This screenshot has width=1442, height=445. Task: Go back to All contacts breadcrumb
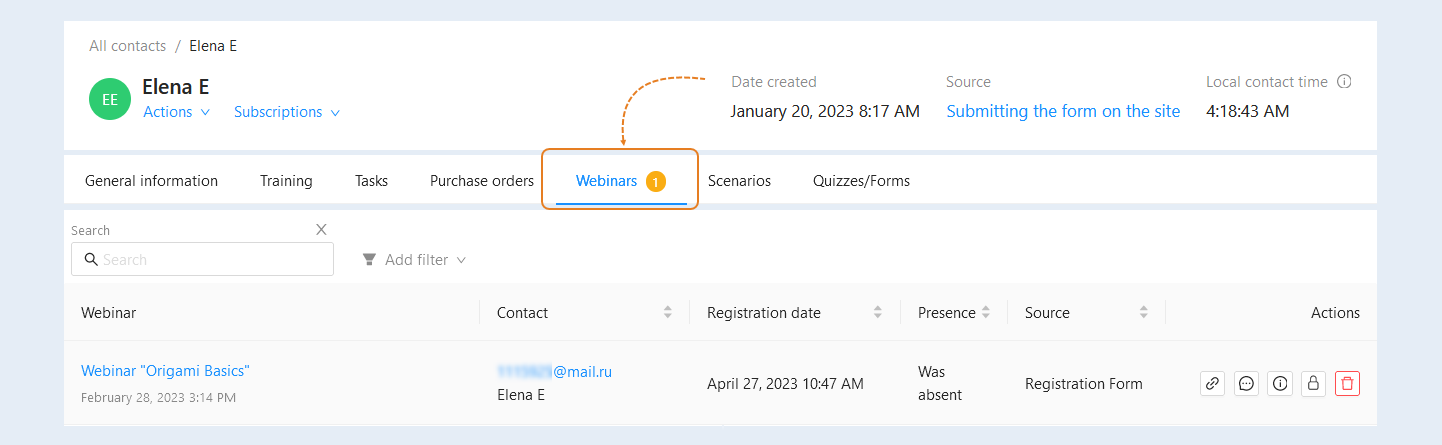(127, 46)
